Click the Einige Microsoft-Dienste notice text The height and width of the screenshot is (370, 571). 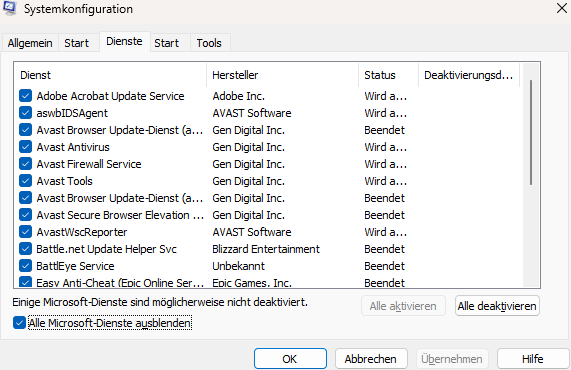[160, 302]
